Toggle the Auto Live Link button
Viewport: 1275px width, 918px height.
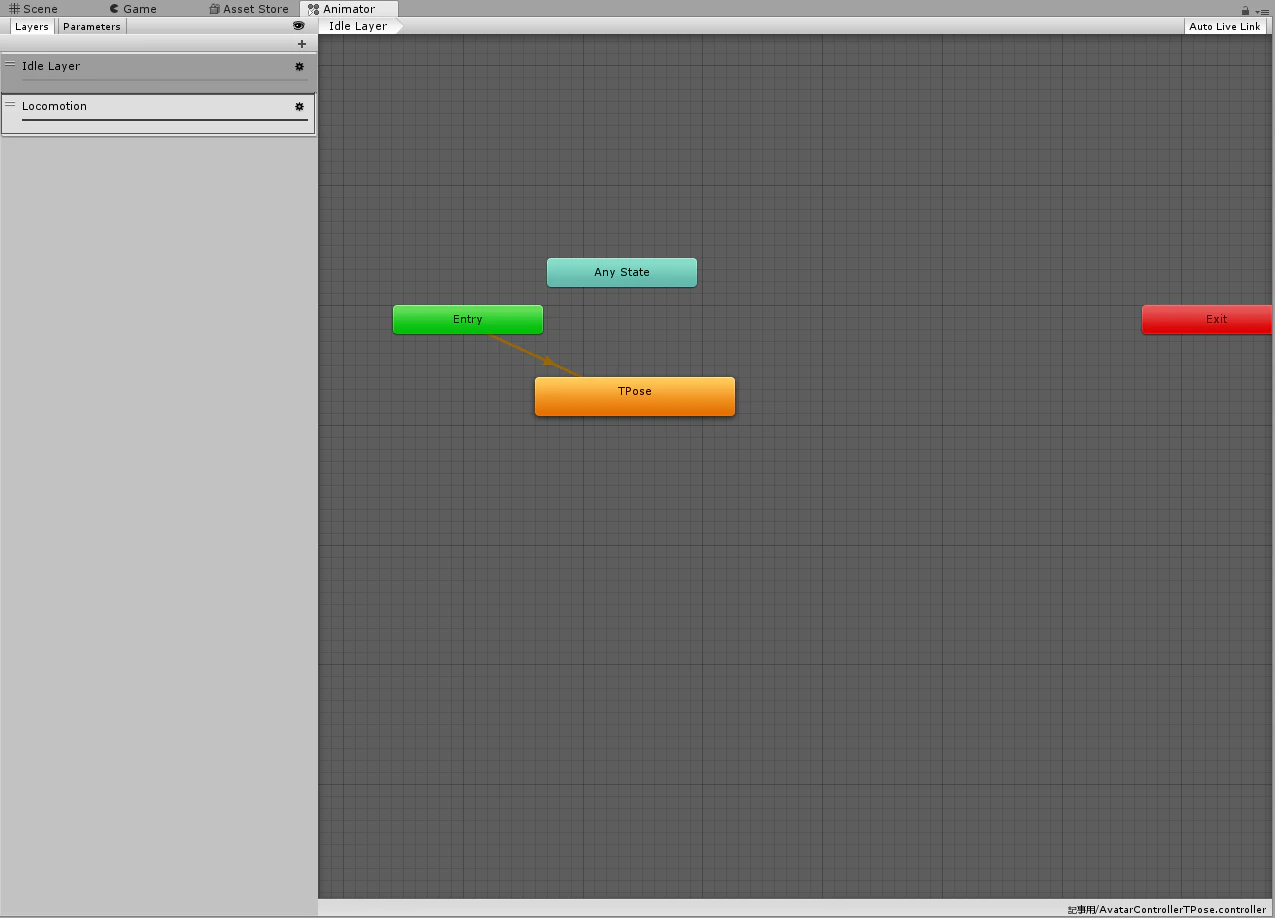(1225, 26)
